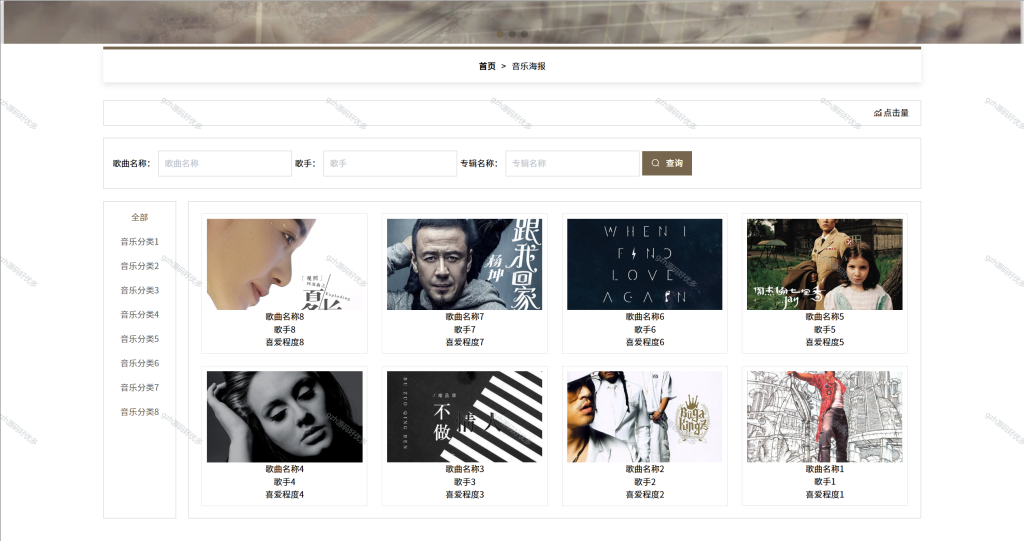The image size is (1024, 541).
Task: Open 歌曲名称4 black-and-white portrait cover
Action: (285, 417)
